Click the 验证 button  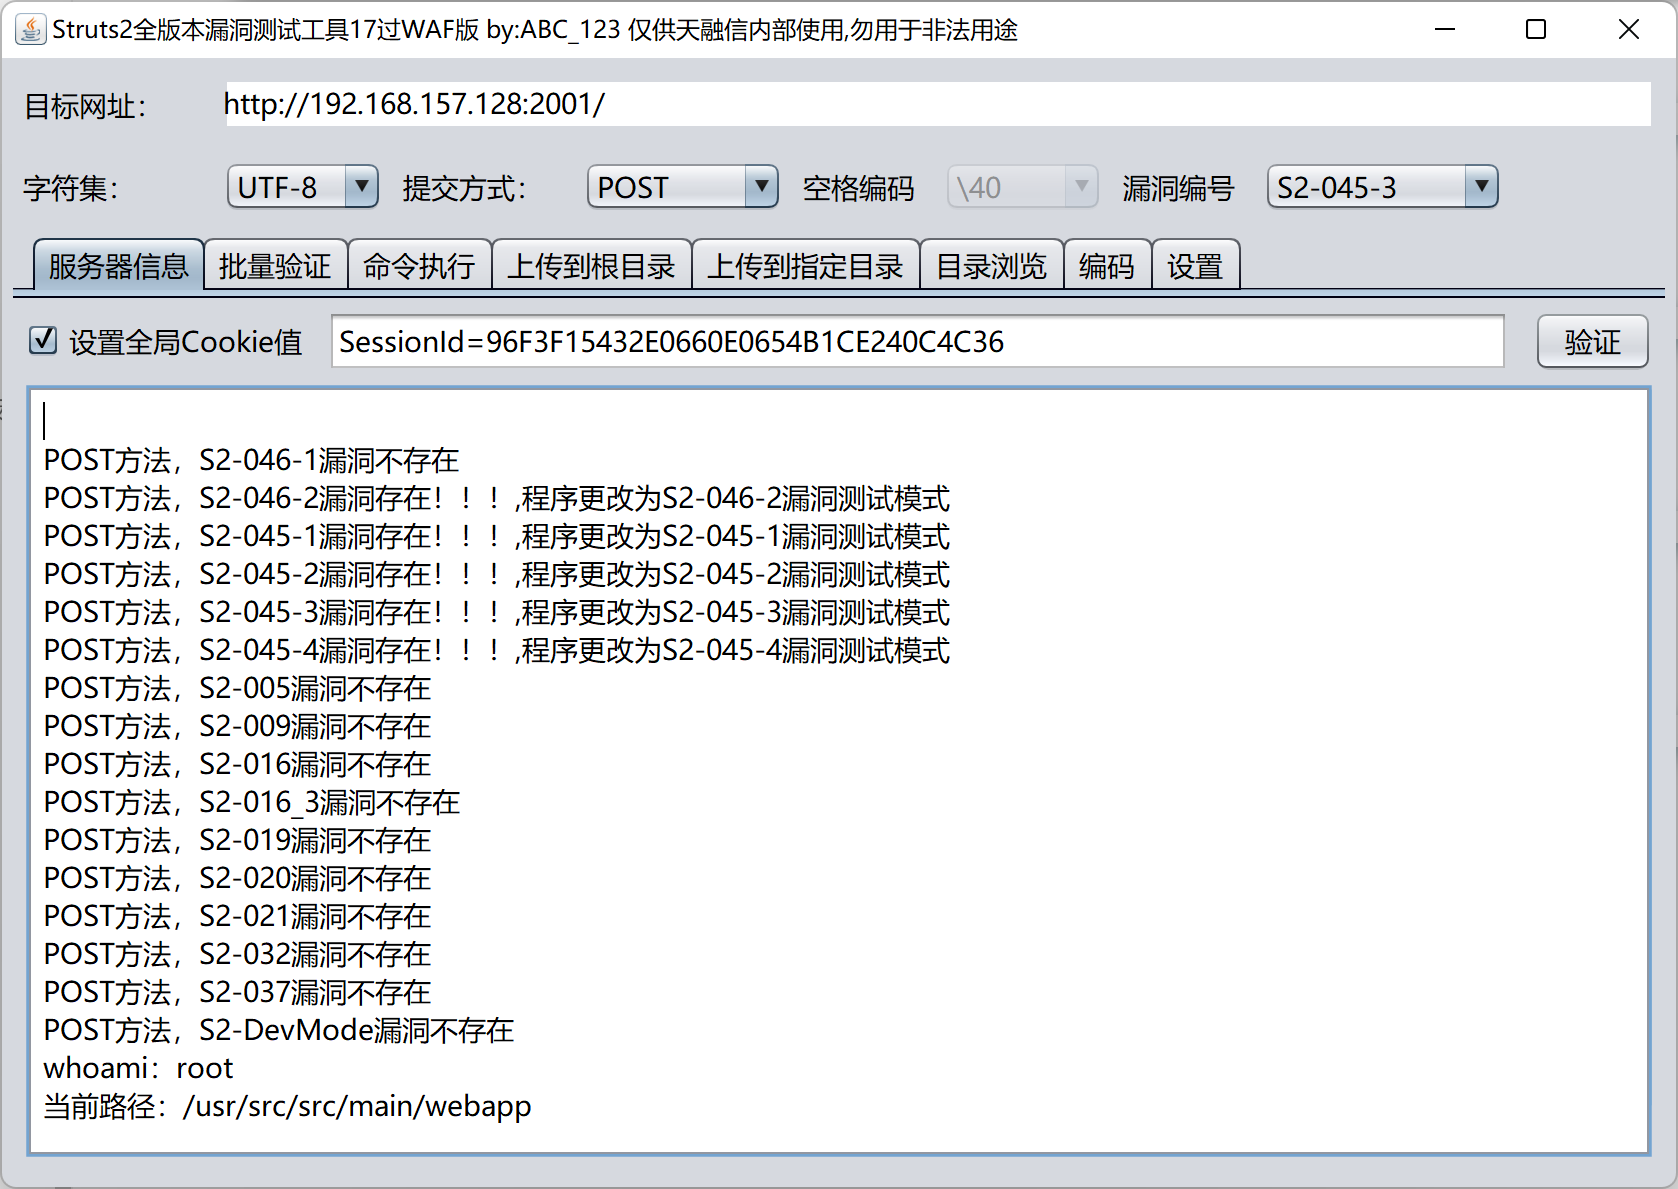click(x=1592, y=342)
